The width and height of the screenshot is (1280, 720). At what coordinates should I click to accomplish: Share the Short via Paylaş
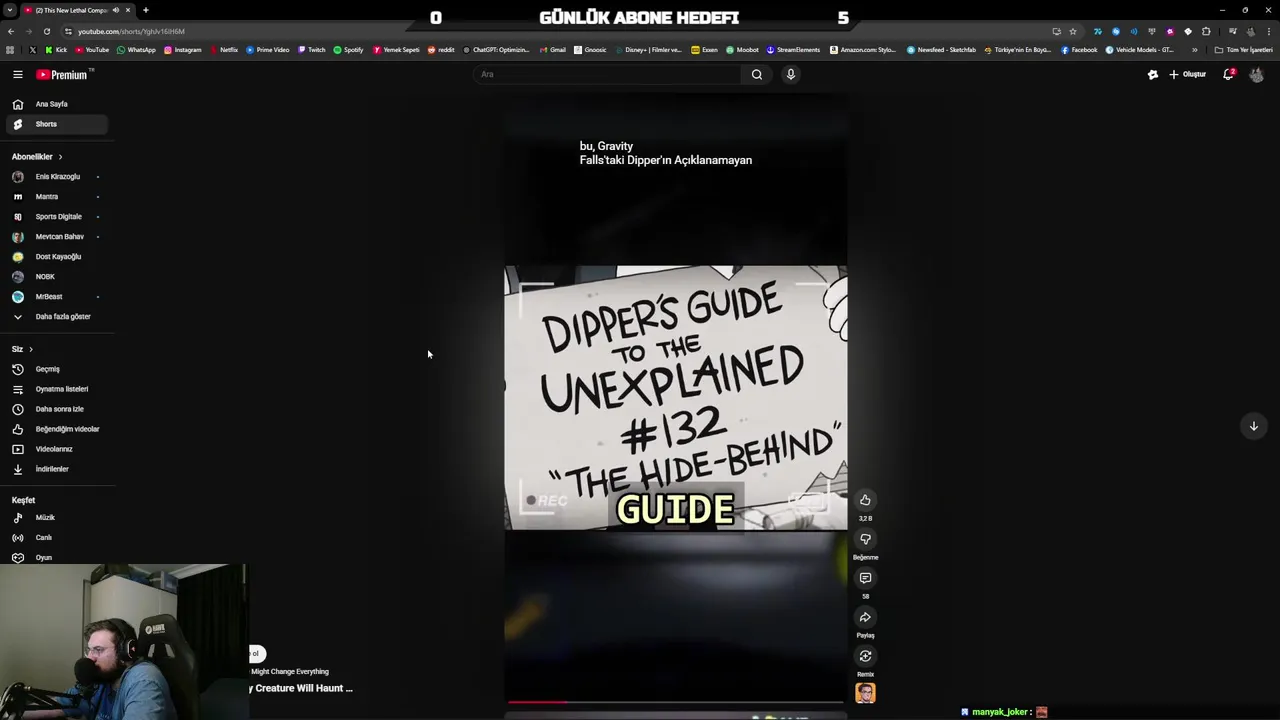pyautogui.click(x=865, y=617)
